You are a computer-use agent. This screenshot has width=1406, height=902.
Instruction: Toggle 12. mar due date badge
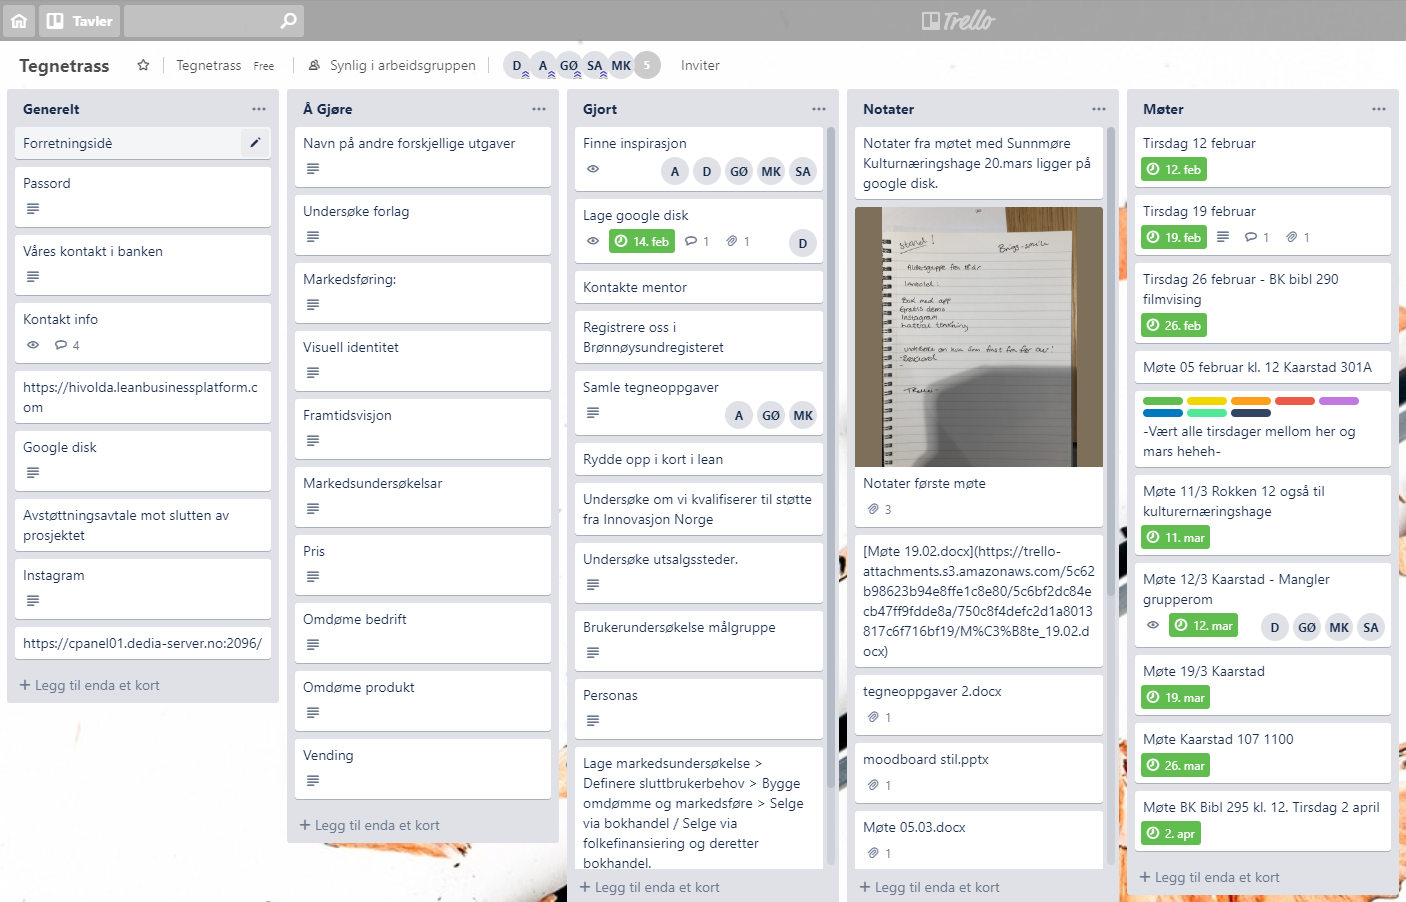(x=1204, y=625)
